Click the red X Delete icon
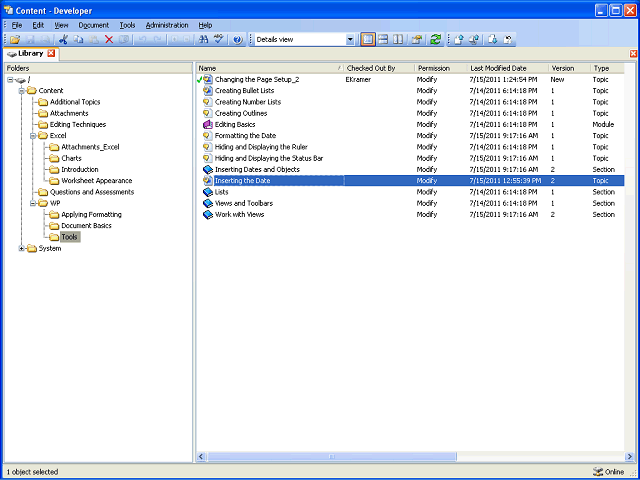The height and width of the screenshot is (480, 640). coord(109,40)
